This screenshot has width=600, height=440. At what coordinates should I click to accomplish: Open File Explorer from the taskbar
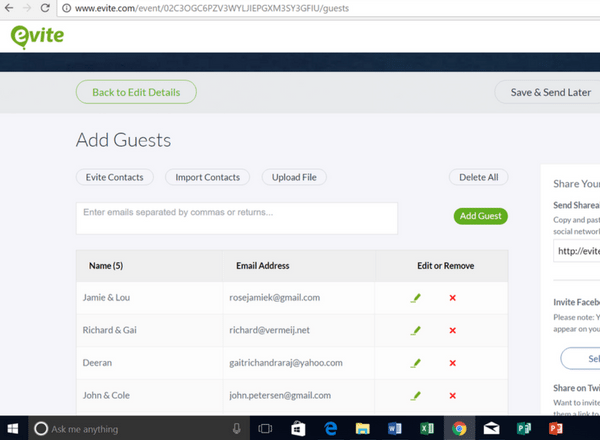(362, 429)
